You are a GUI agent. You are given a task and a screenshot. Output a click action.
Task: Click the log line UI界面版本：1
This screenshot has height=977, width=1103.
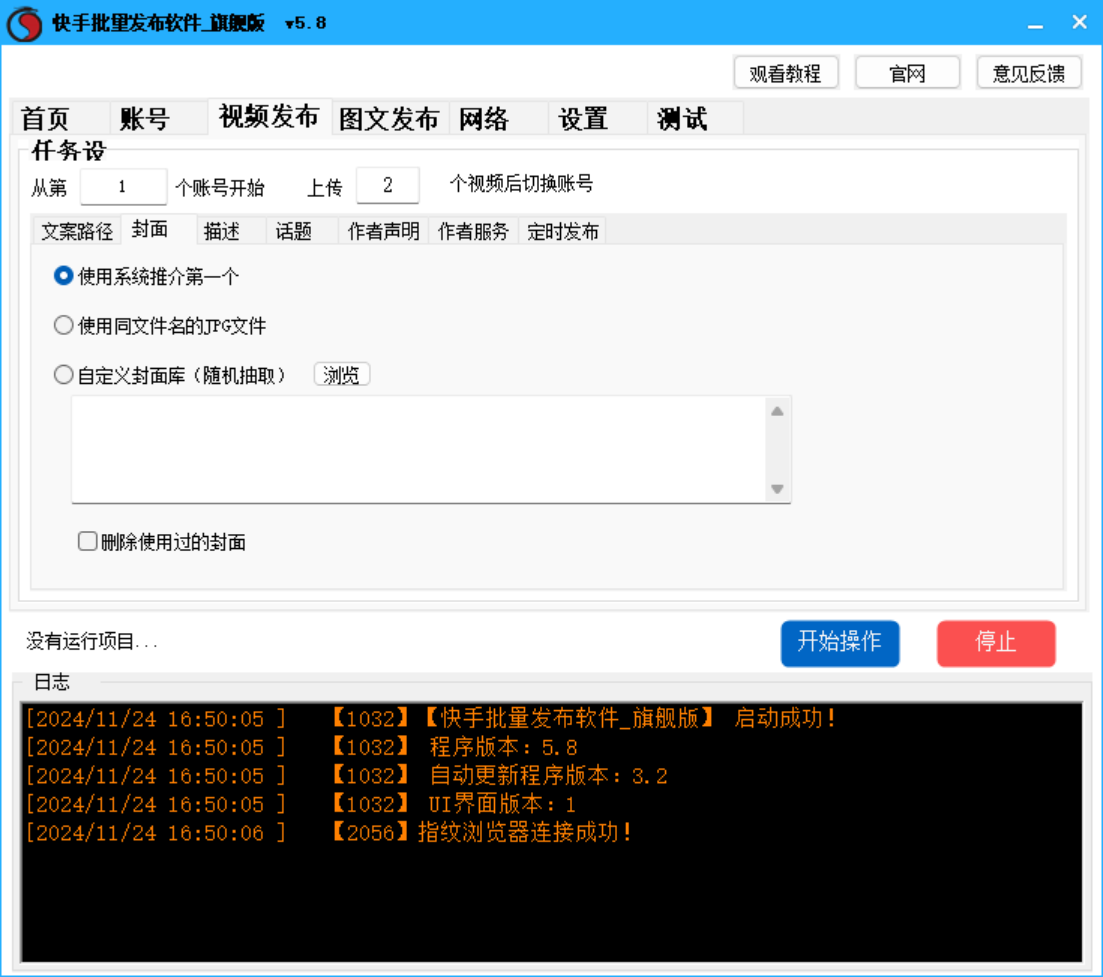pos(300,804)
